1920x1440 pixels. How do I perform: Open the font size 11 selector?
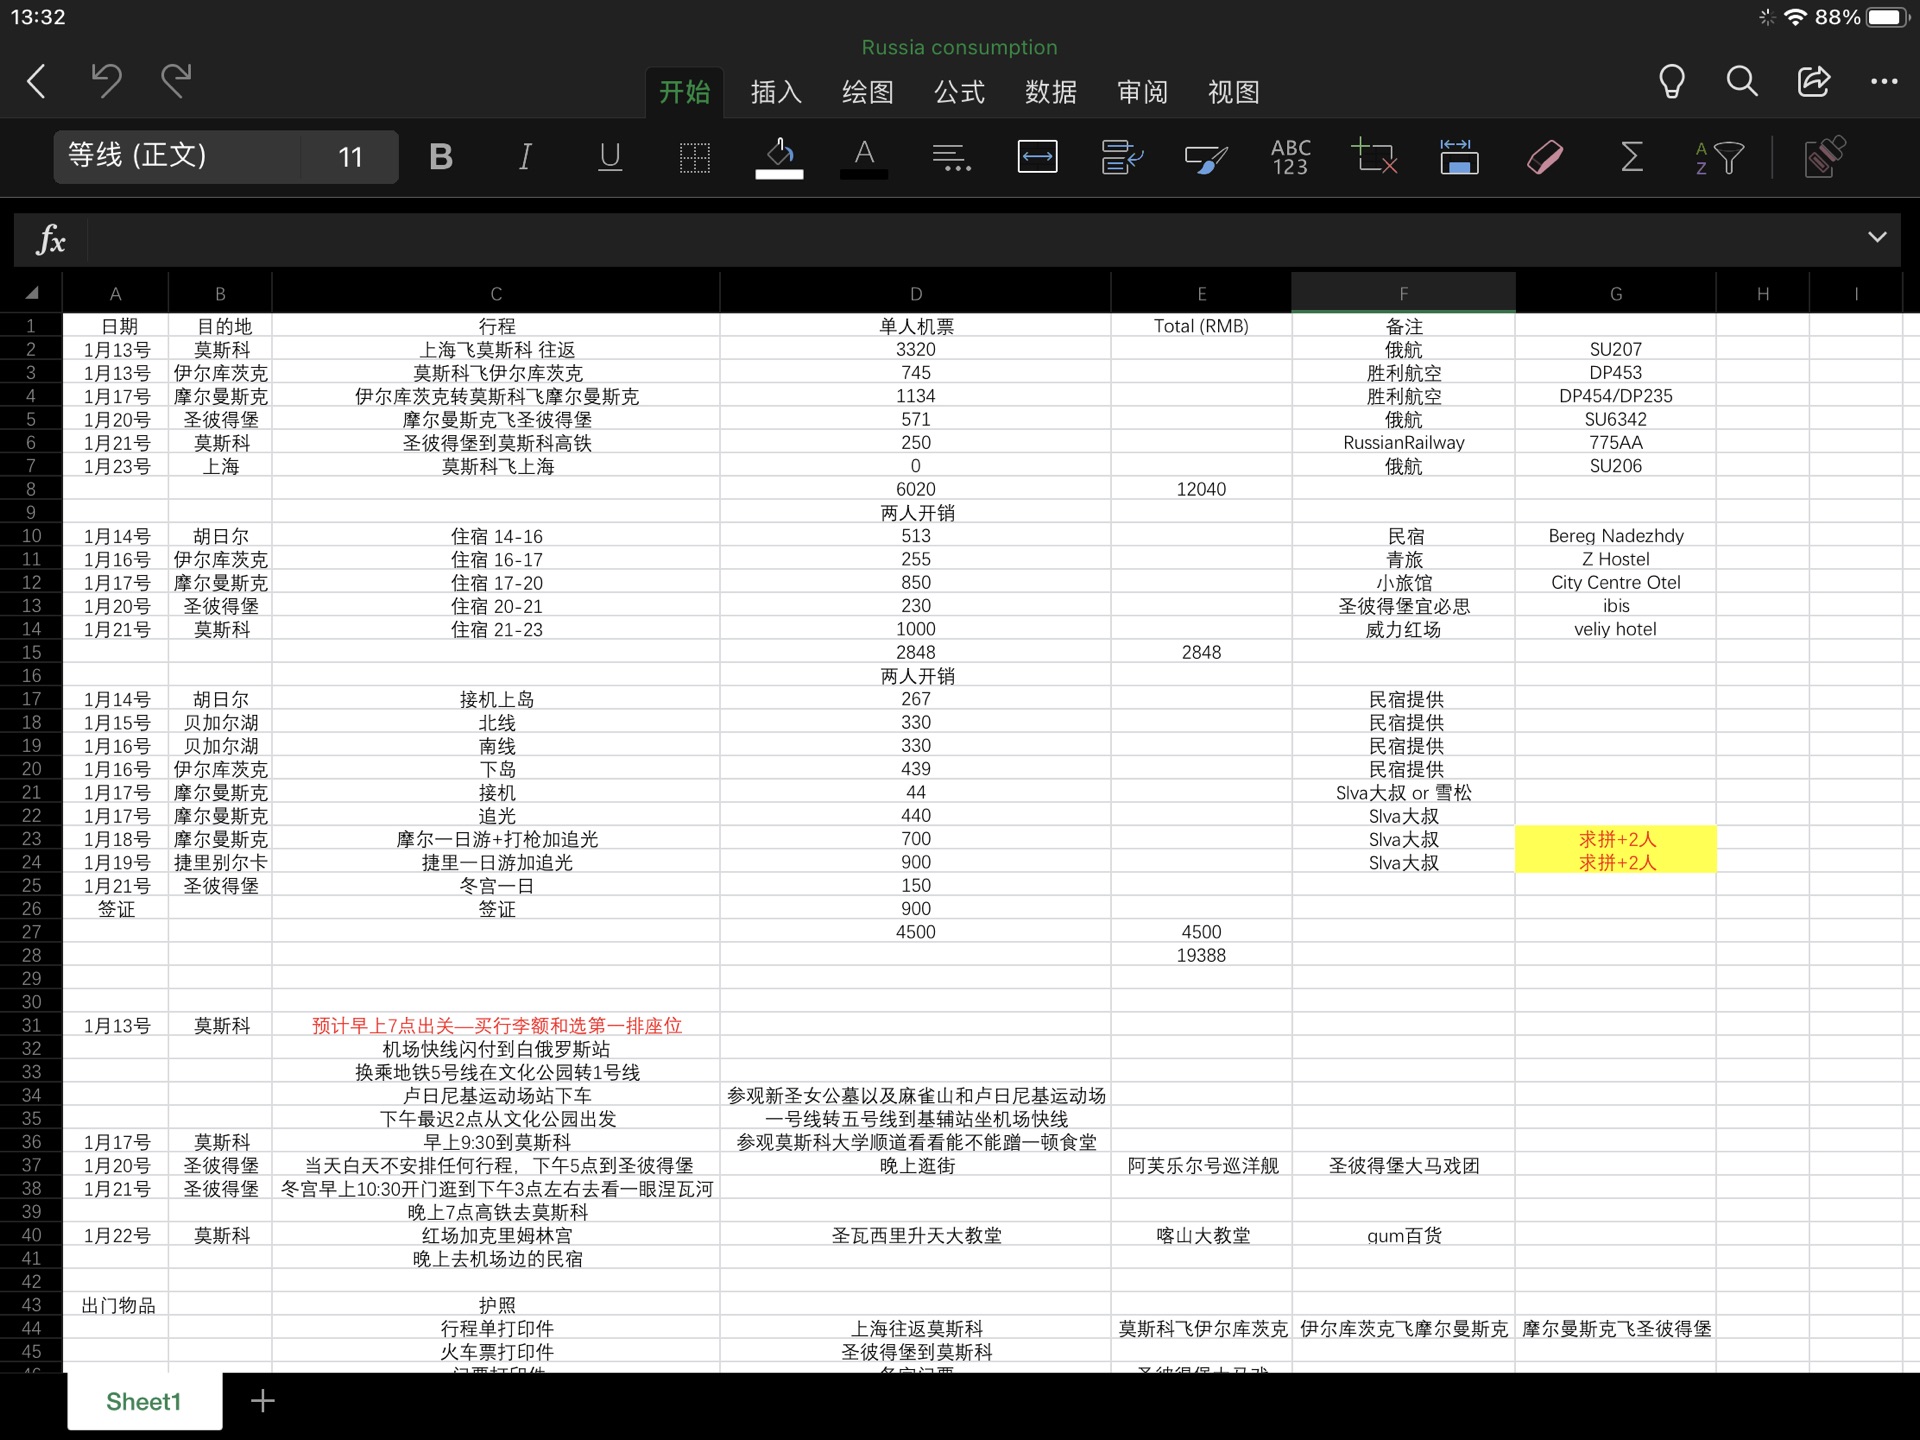(350, 156)
